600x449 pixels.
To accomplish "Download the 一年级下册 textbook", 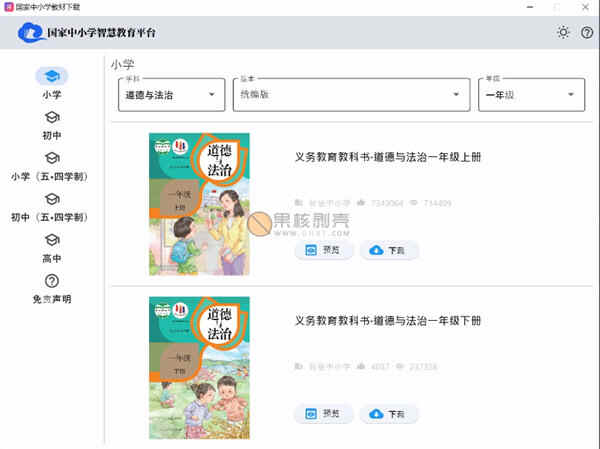I will 389,413.
